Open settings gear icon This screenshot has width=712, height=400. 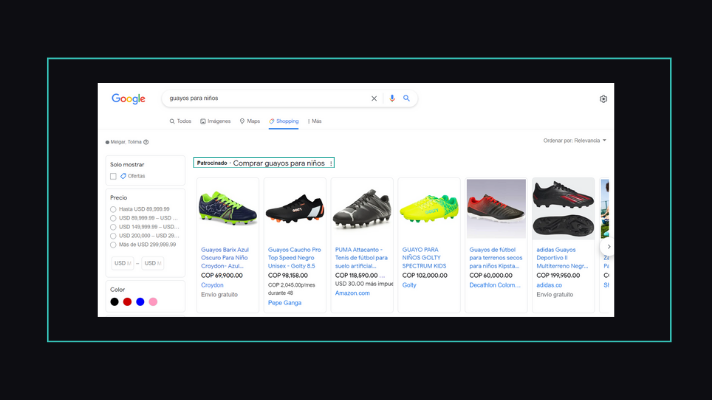(x=603, y=99)
